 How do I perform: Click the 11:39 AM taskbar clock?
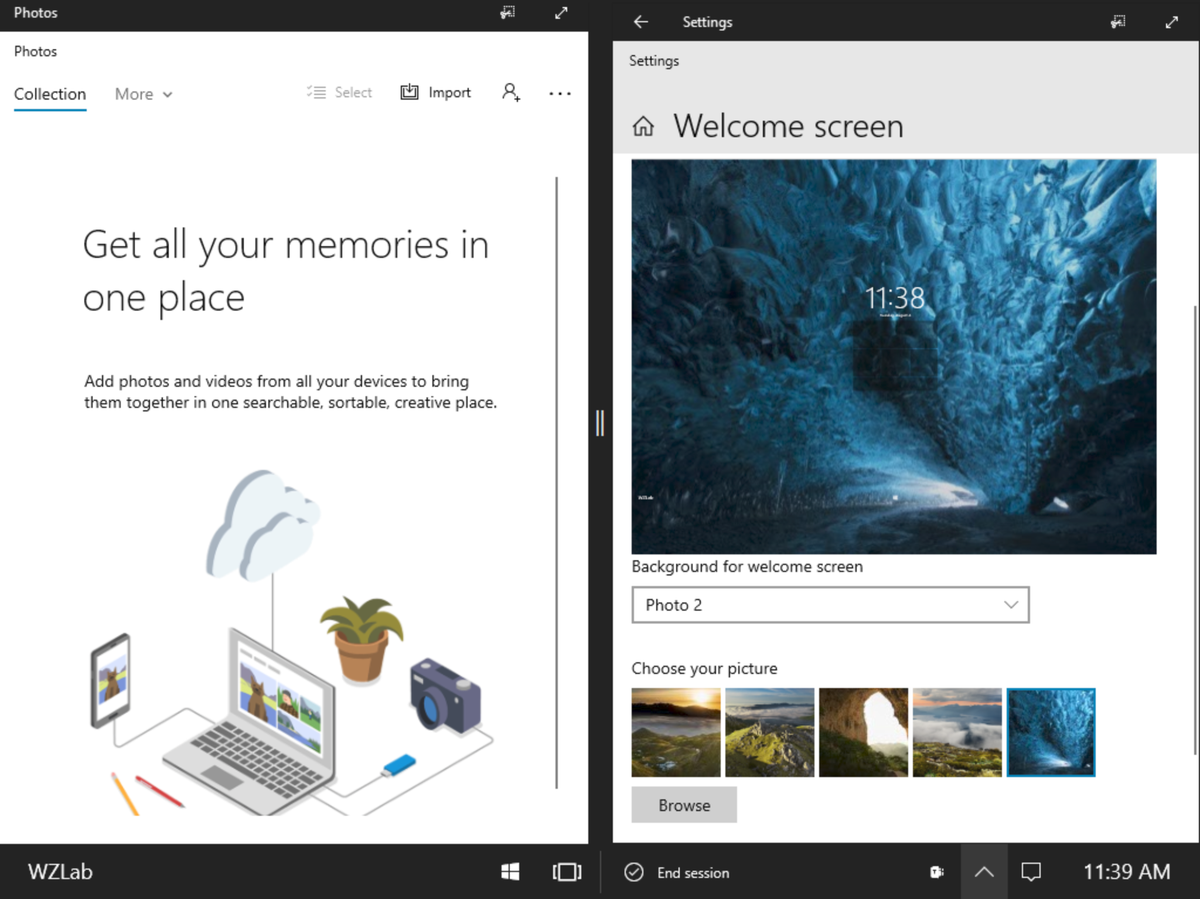[1127, 872]
